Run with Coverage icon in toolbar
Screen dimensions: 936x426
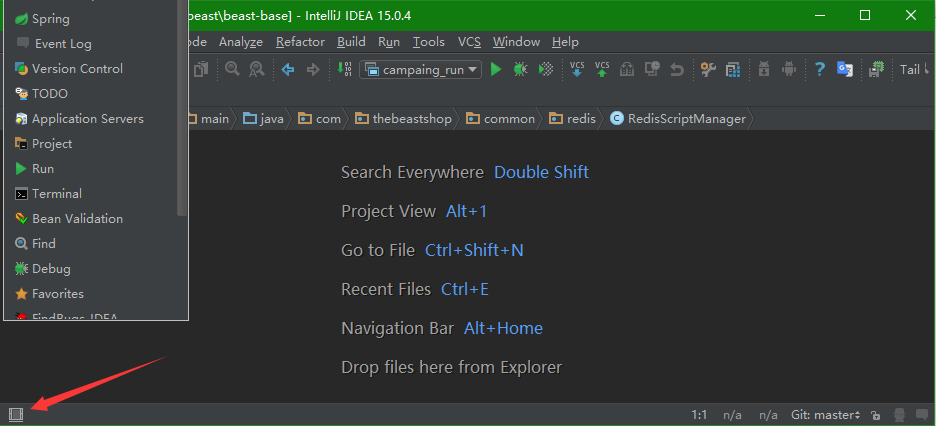click(x=546, y=69)
